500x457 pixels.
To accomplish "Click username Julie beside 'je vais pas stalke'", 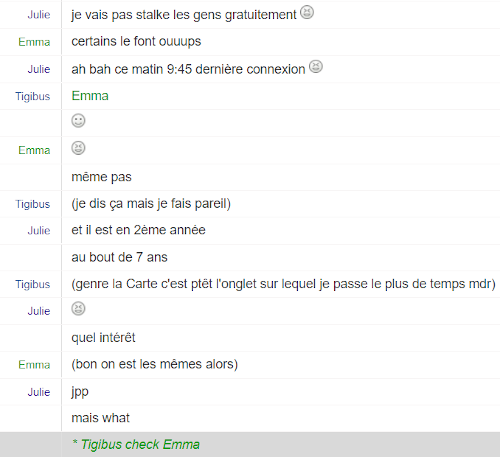I will click(39, 15).
